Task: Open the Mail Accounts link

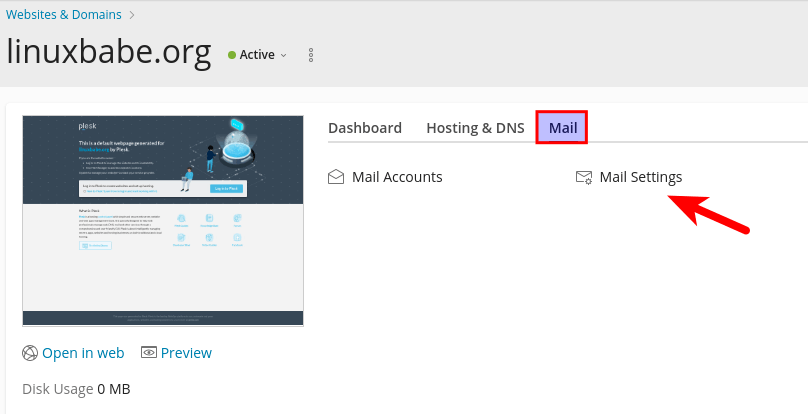Action: click(x=397, y=177)
